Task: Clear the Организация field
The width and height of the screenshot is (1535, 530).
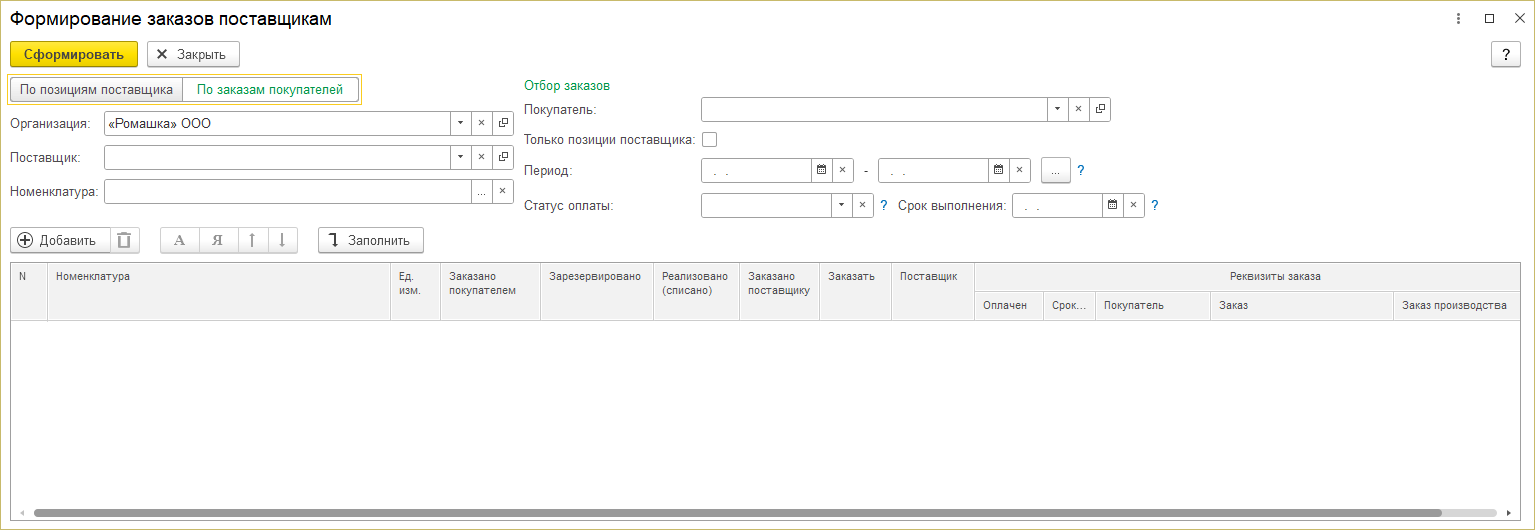Action: [481, 123]
